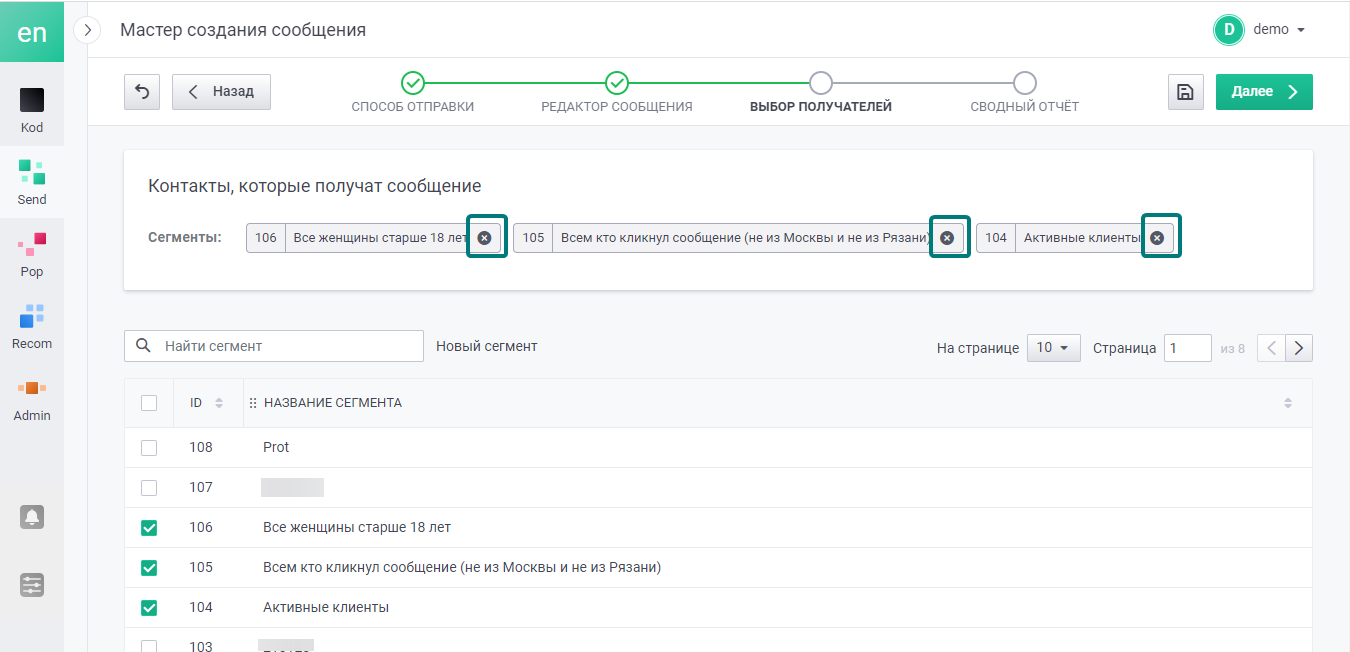Jump to Сводный отчёт step
This screenshot has width=1350, height=652.
point(1025,92)
